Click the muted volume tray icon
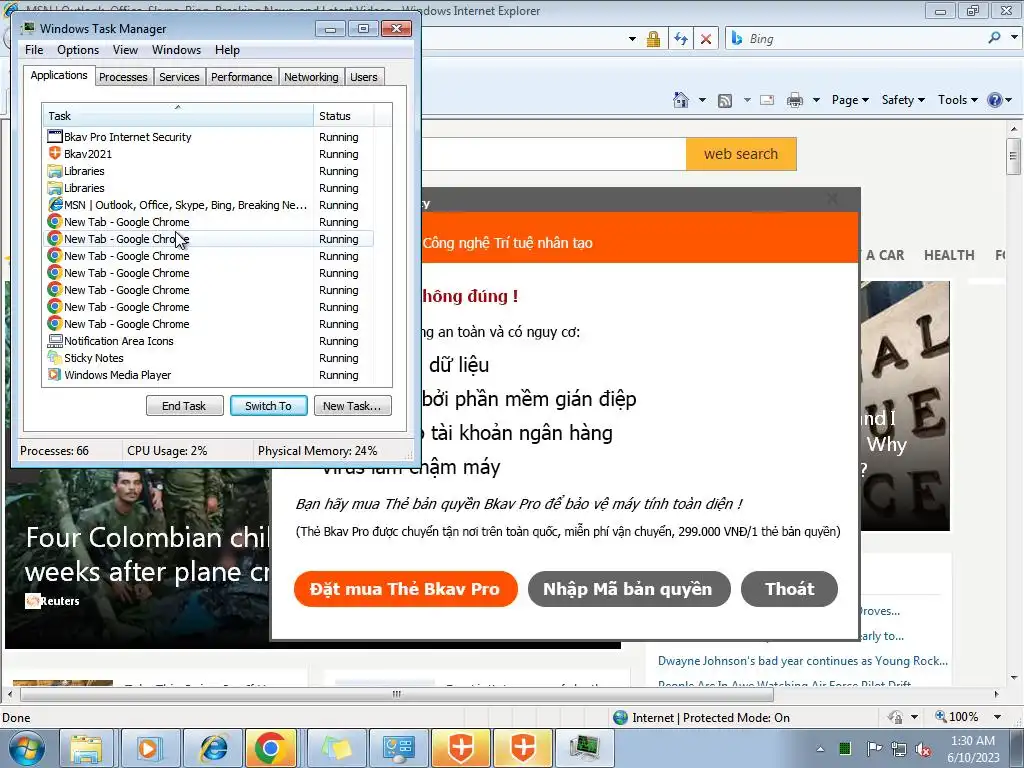This screenshot has height=768, width=1024. (923, 749)
